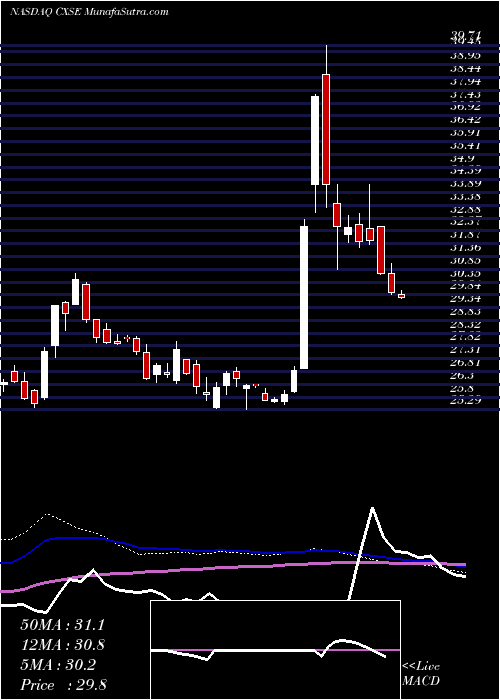Select the 25.8 price axis label

coord(463,389)
